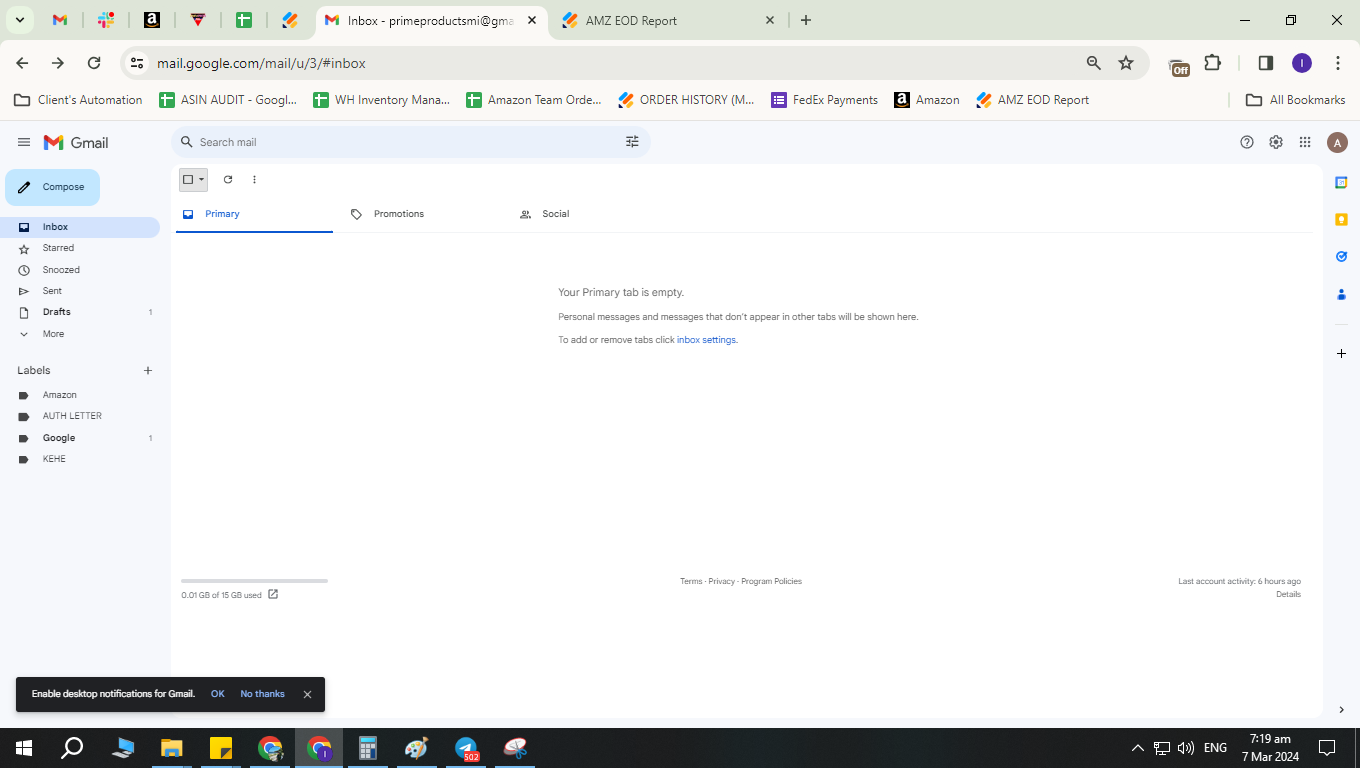
Task: Open inbox settings link
Action: tap(706, 340)
